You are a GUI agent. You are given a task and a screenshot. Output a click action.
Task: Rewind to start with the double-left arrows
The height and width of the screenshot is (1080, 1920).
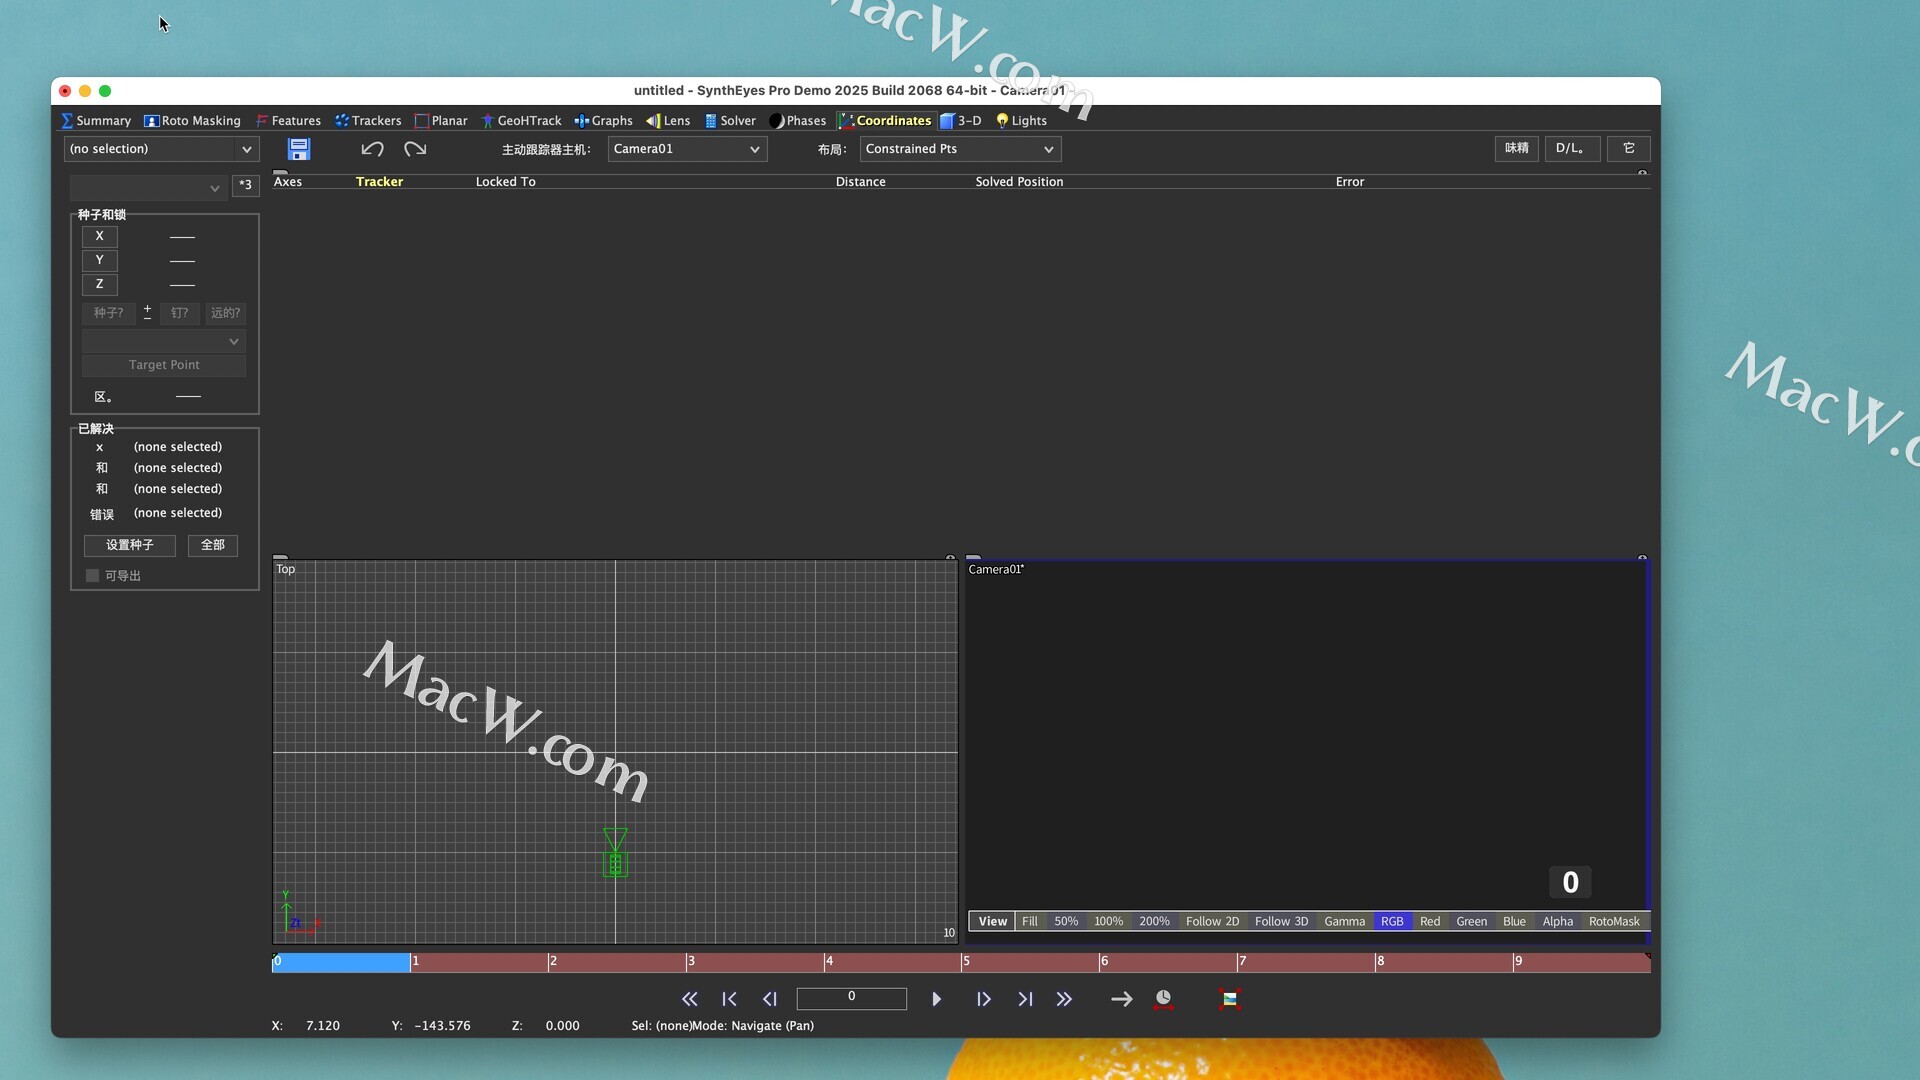click(690, 999)
